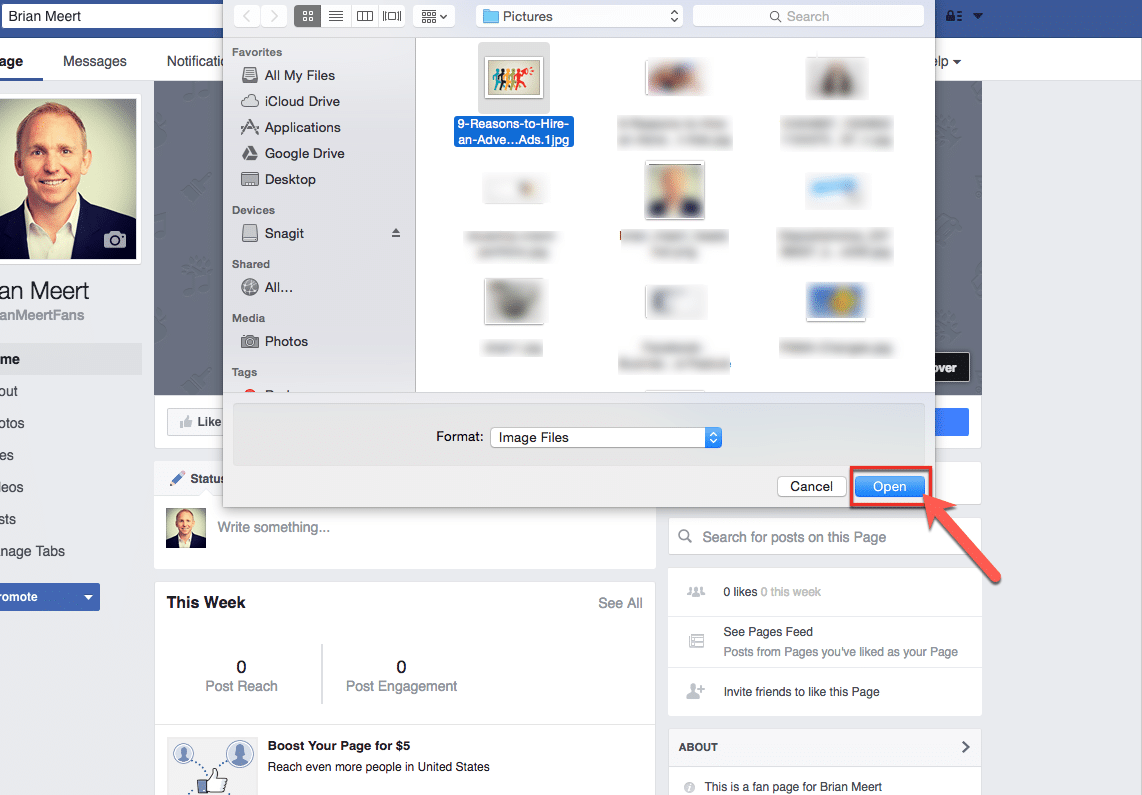Click the camera icon on profile picture
Viewport: 1142px width, 795px height.
coord(114,239)
